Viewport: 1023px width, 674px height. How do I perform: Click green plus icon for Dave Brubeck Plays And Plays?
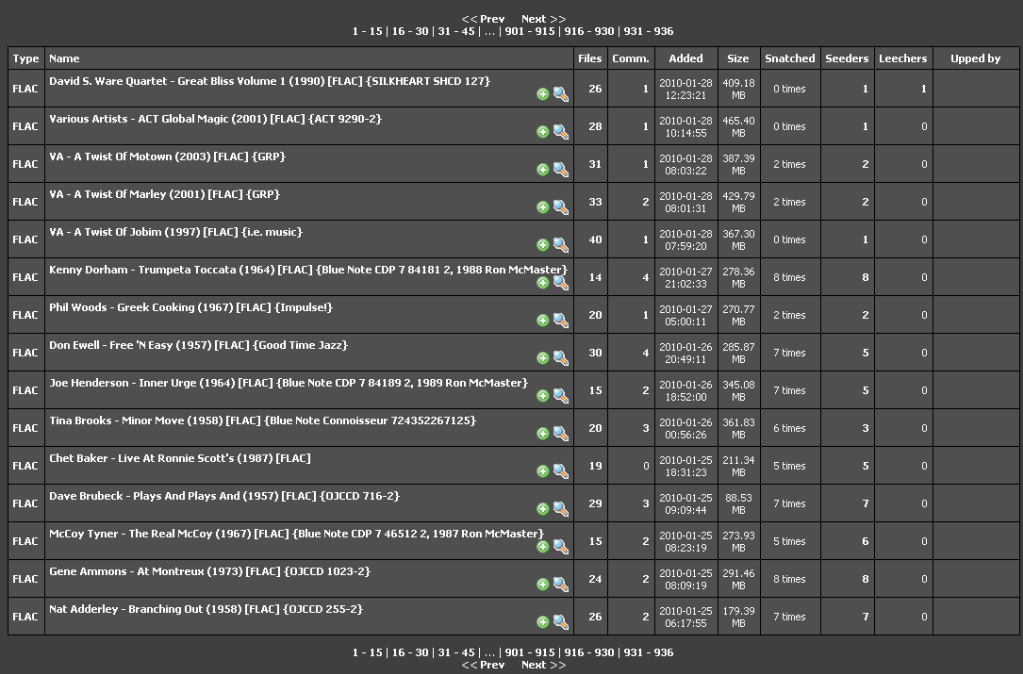point(542,509)
